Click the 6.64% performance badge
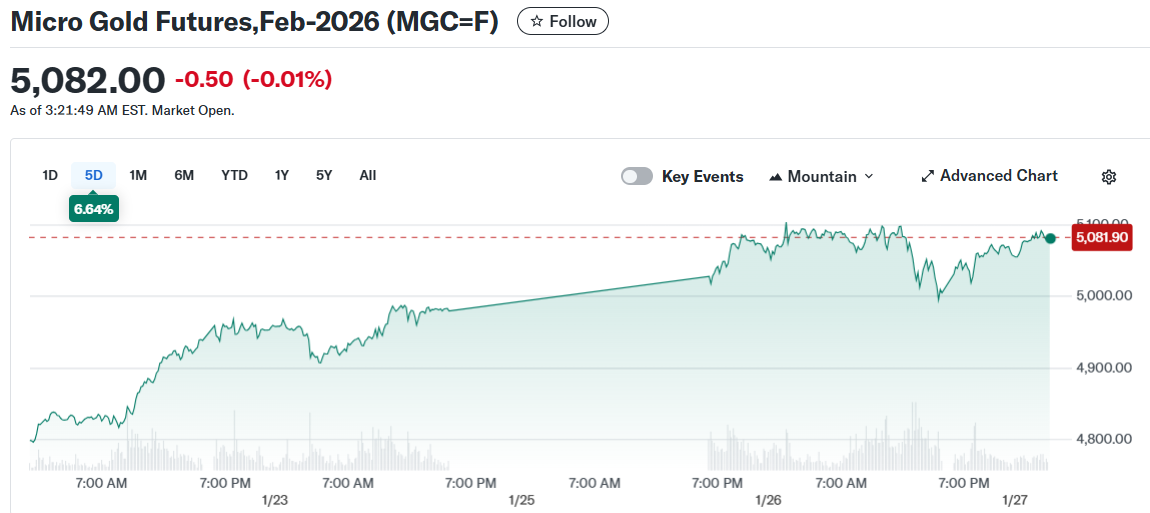The width and height of the screenshot is (1150, 513). (94, 208)
